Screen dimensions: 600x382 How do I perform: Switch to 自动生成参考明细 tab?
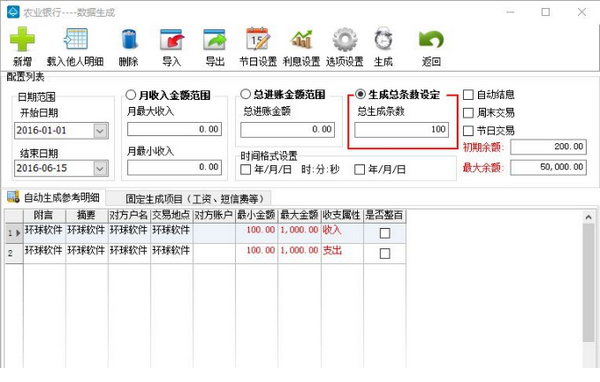pos(54,198)
